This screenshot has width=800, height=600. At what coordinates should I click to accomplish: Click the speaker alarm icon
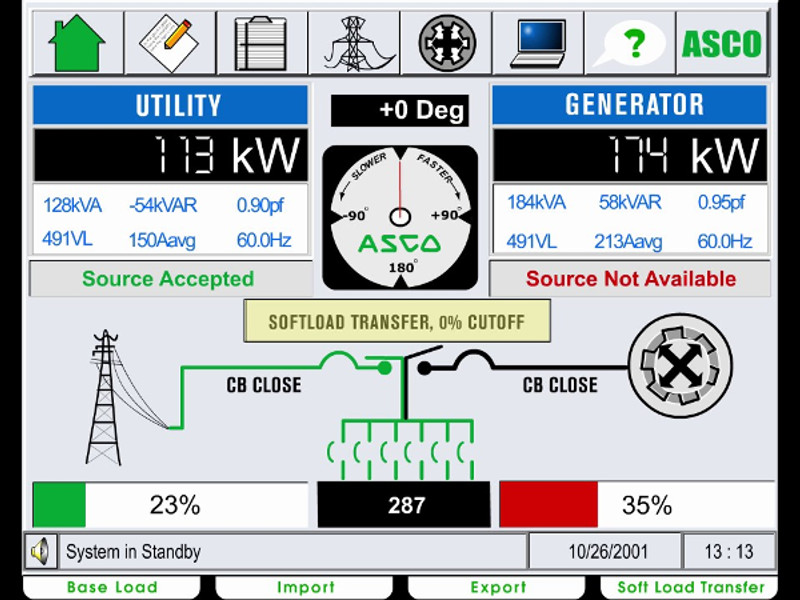[40, 551]
